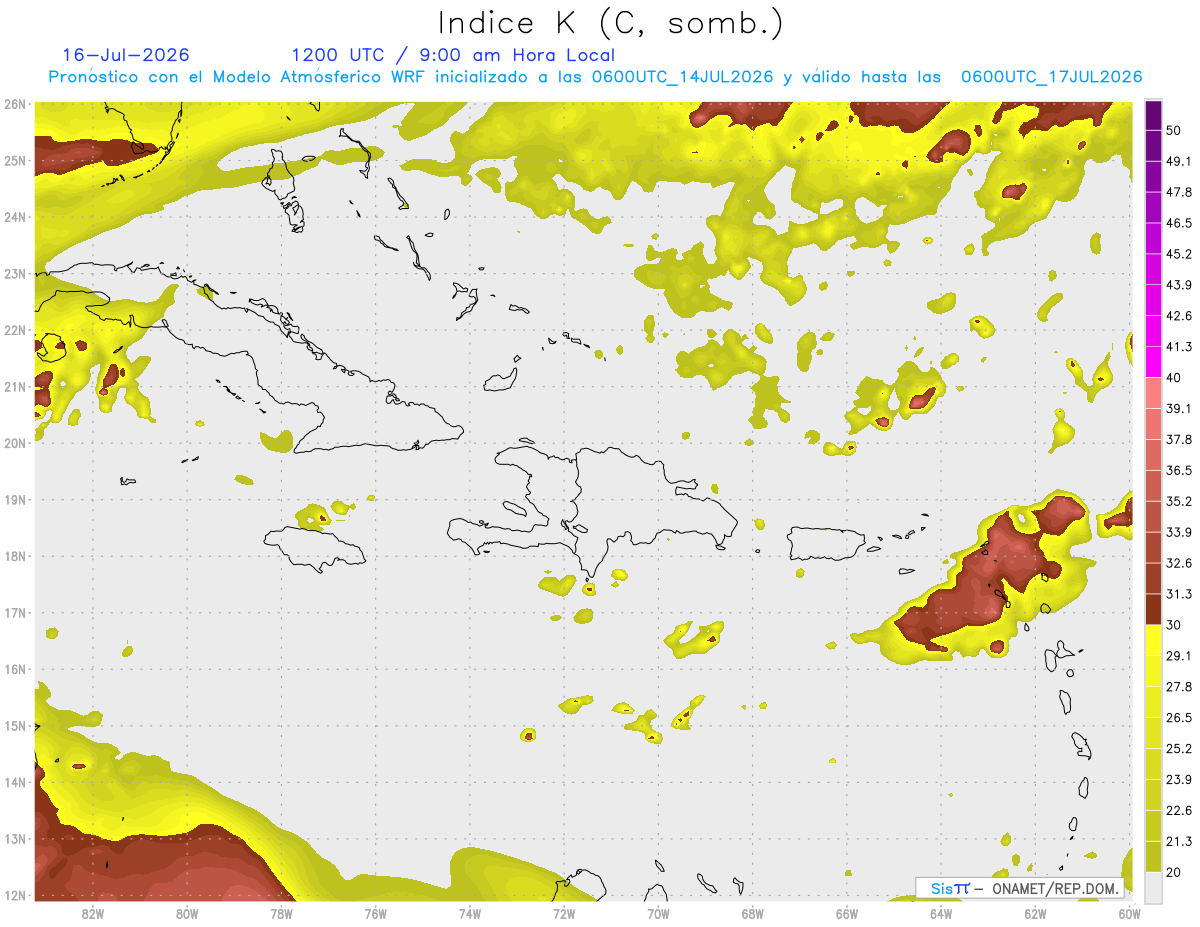The height and width of the screenshot is (927, 1200).
Task: Click the colorbar value "45.2"
Action: (1179, 254)
